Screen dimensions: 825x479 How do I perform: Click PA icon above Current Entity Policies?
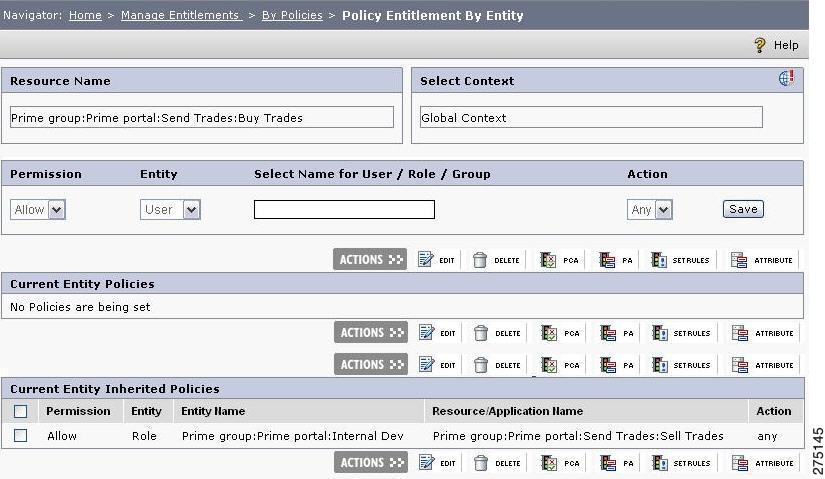607,260
